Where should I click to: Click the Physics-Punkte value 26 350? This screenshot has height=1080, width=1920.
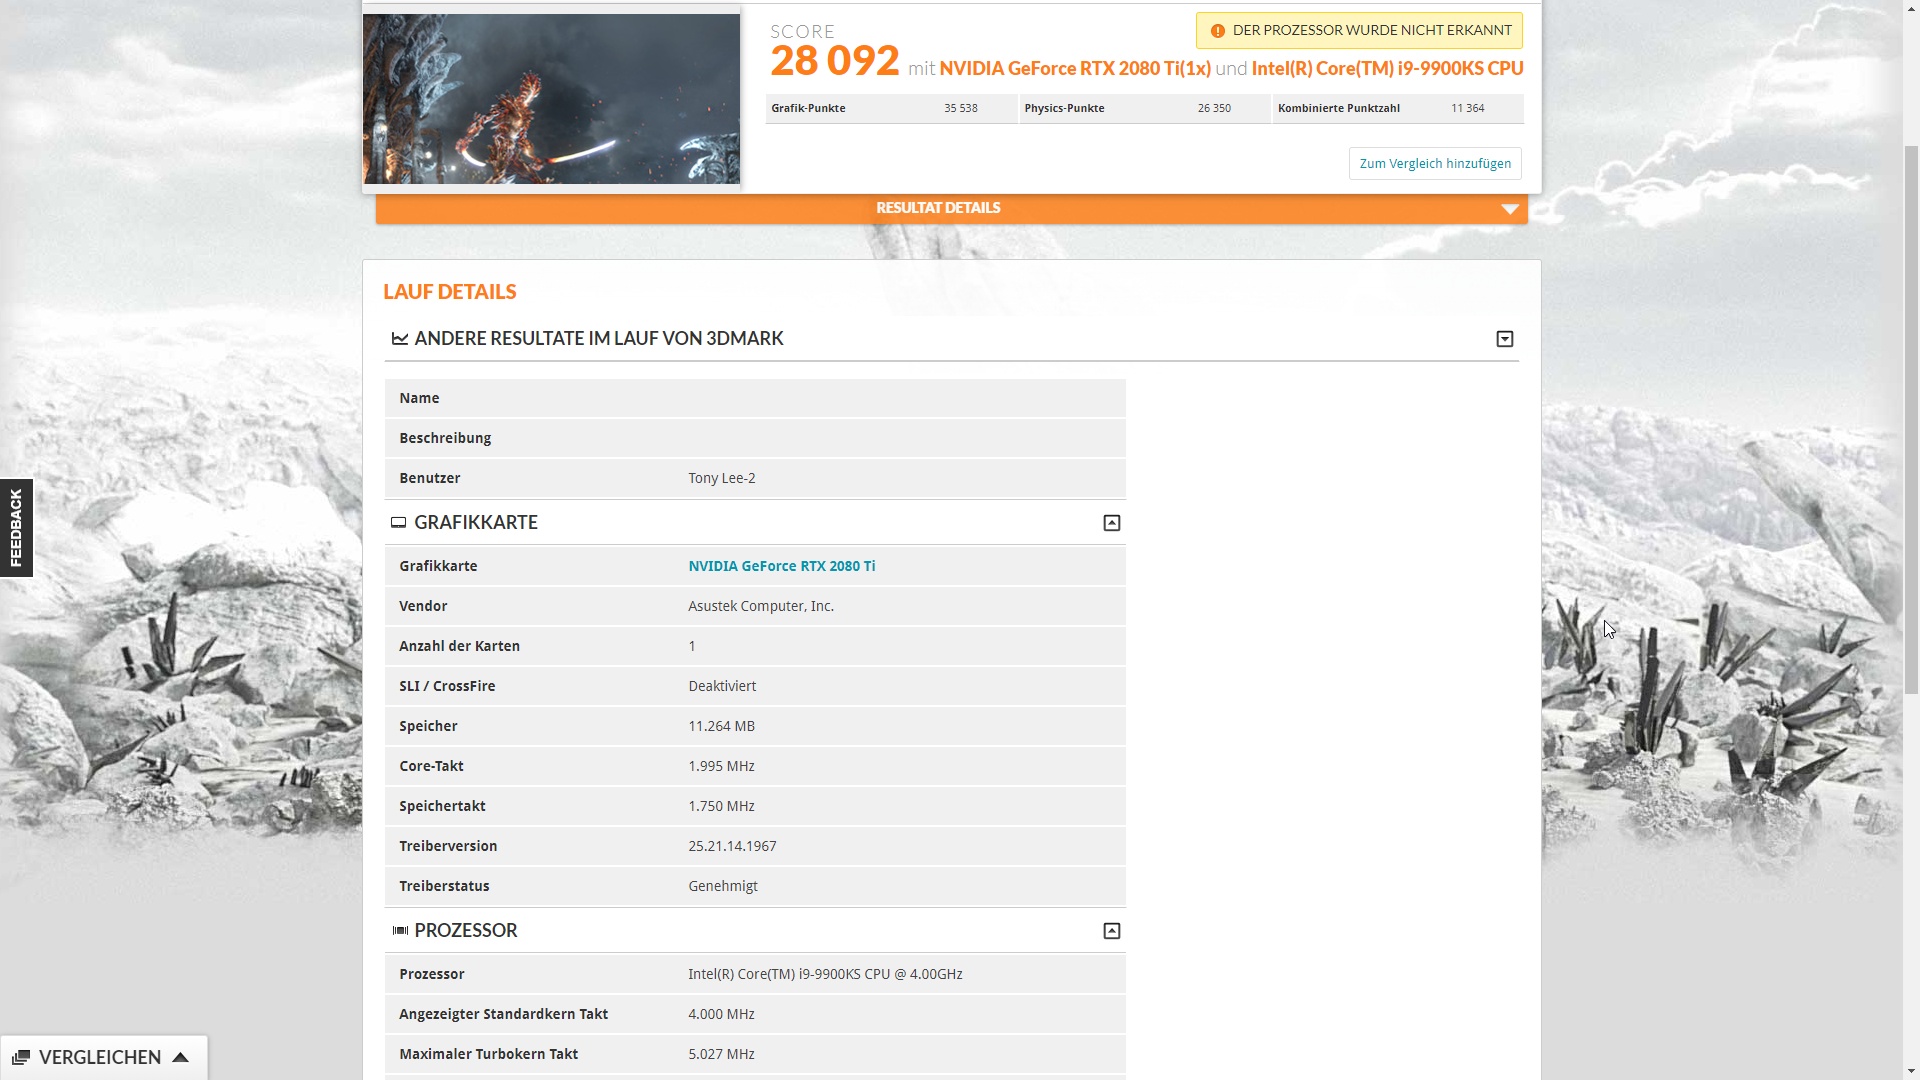[x=1214, y=108]
